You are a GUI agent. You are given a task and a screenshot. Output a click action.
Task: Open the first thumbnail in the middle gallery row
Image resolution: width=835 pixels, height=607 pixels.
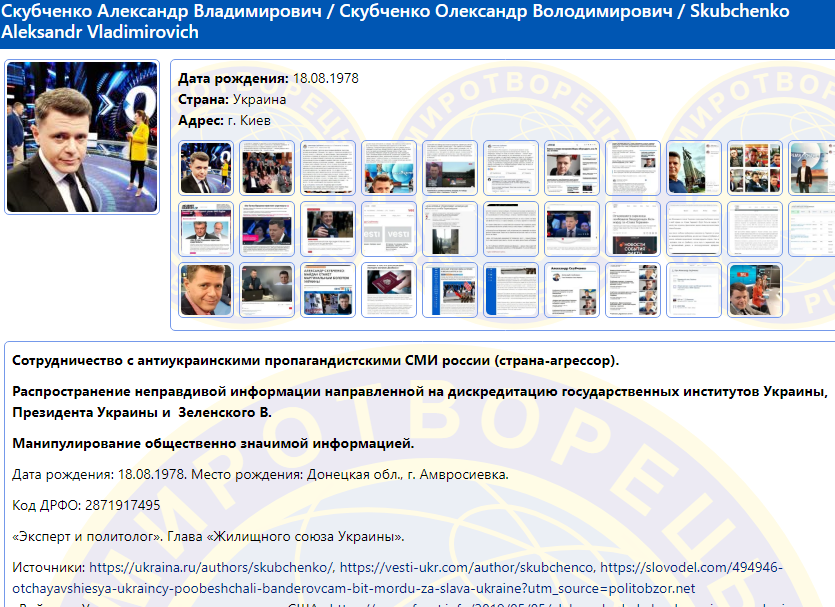pyautogui.click(x=206, y=229)
